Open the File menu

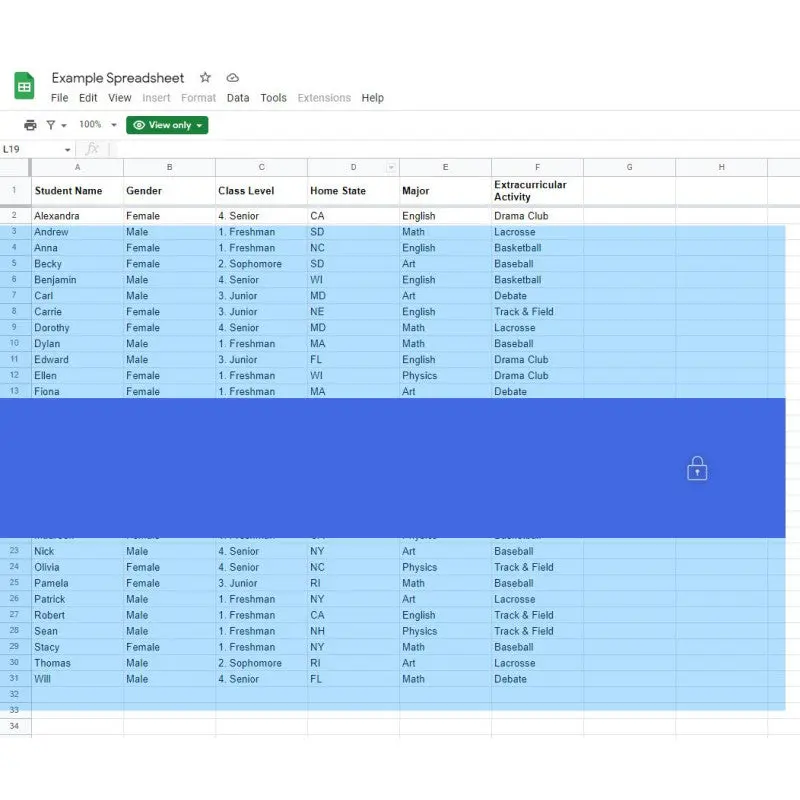pyautogui.click(x=60, y=98)
